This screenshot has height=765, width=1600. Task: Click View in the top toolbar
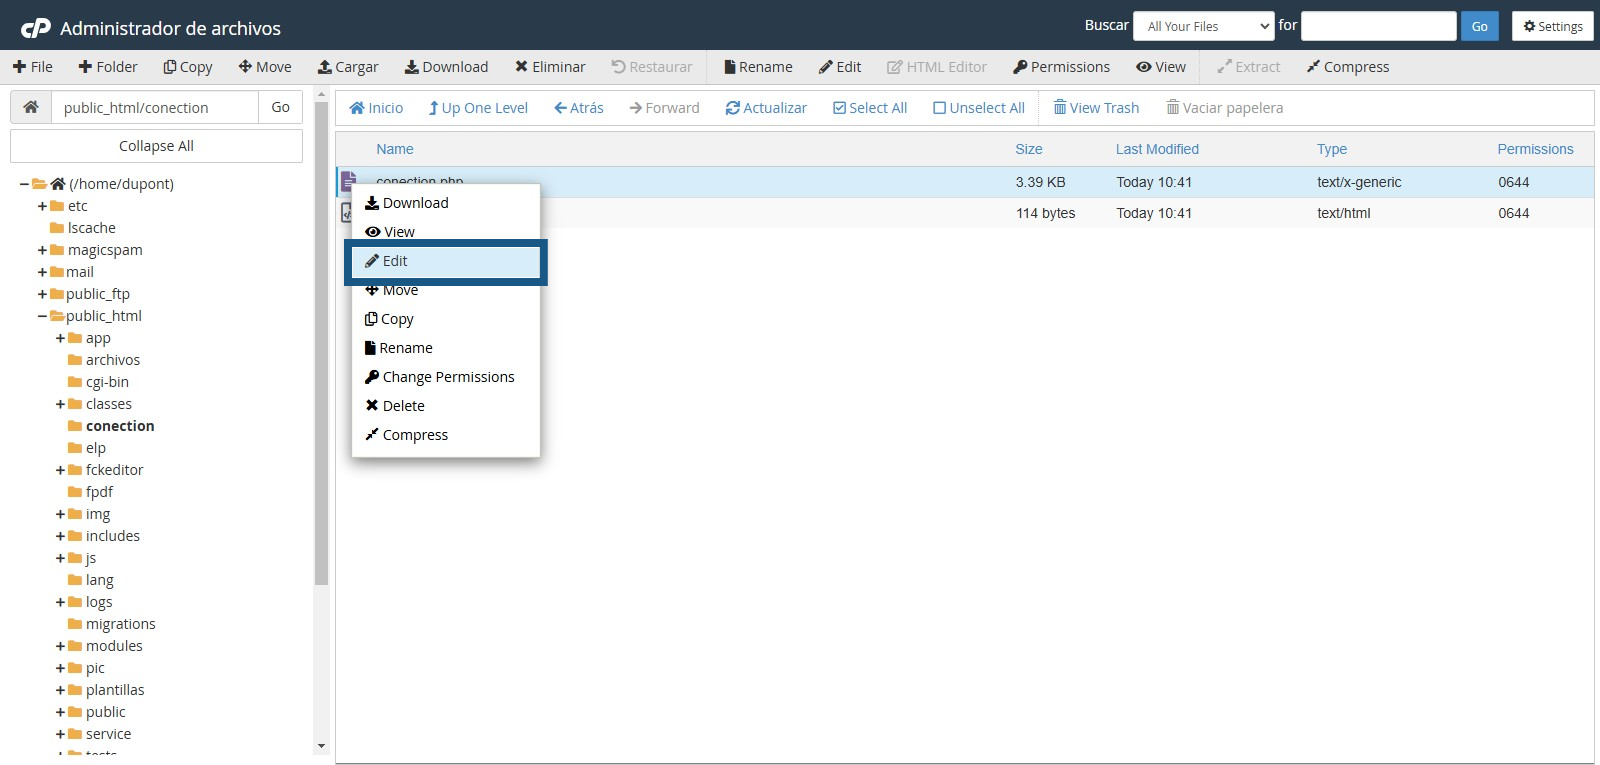coord(1161,67)
